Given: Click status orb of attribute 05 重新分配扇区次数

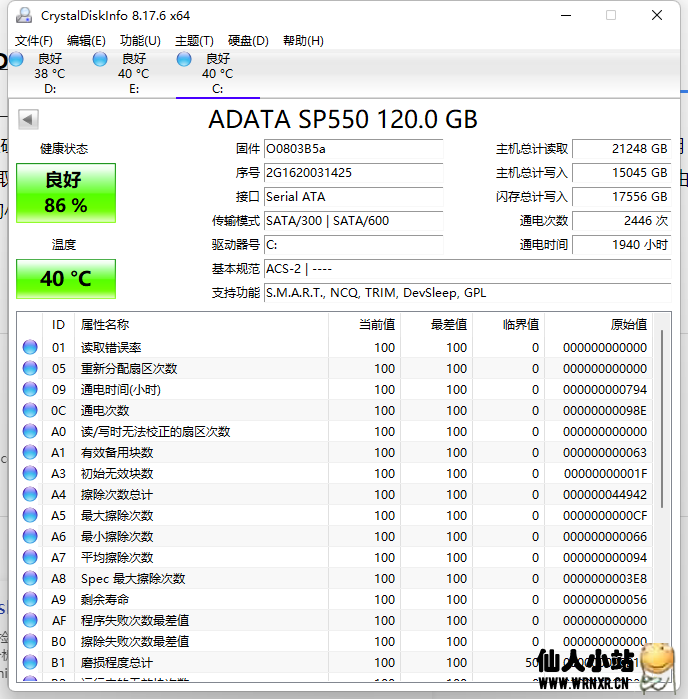Looking at the screenshot, I should point(30,368).
